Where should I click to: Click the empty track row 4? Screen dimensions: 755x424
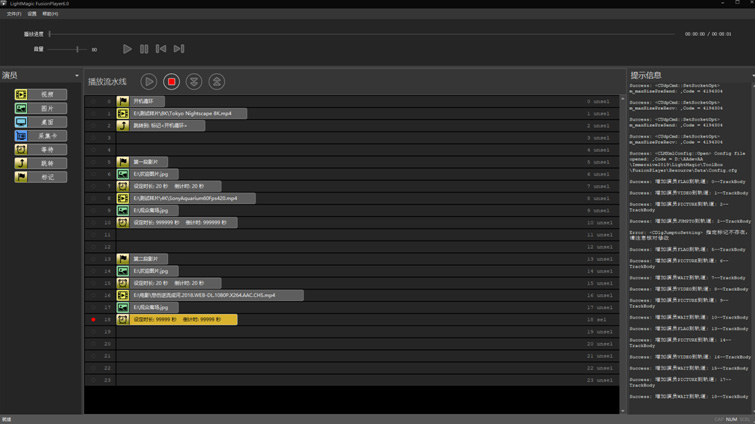point(367,150)
